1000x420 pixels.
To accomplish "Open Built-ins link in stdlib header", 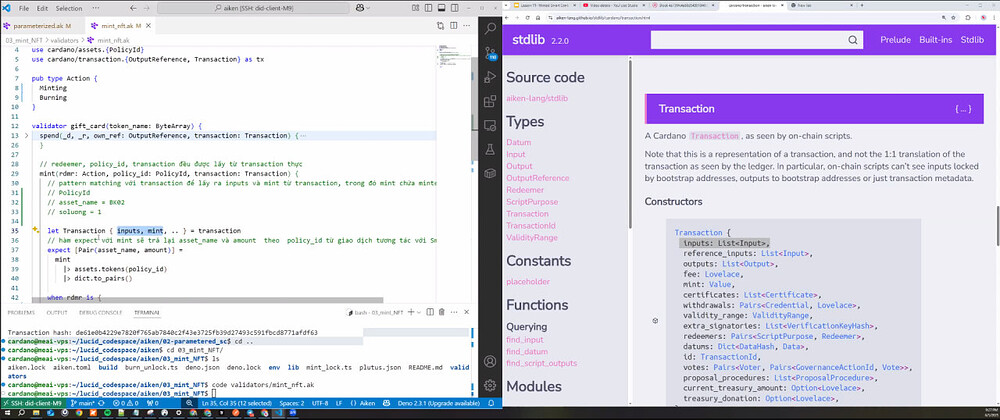I will tap(936, 40).
